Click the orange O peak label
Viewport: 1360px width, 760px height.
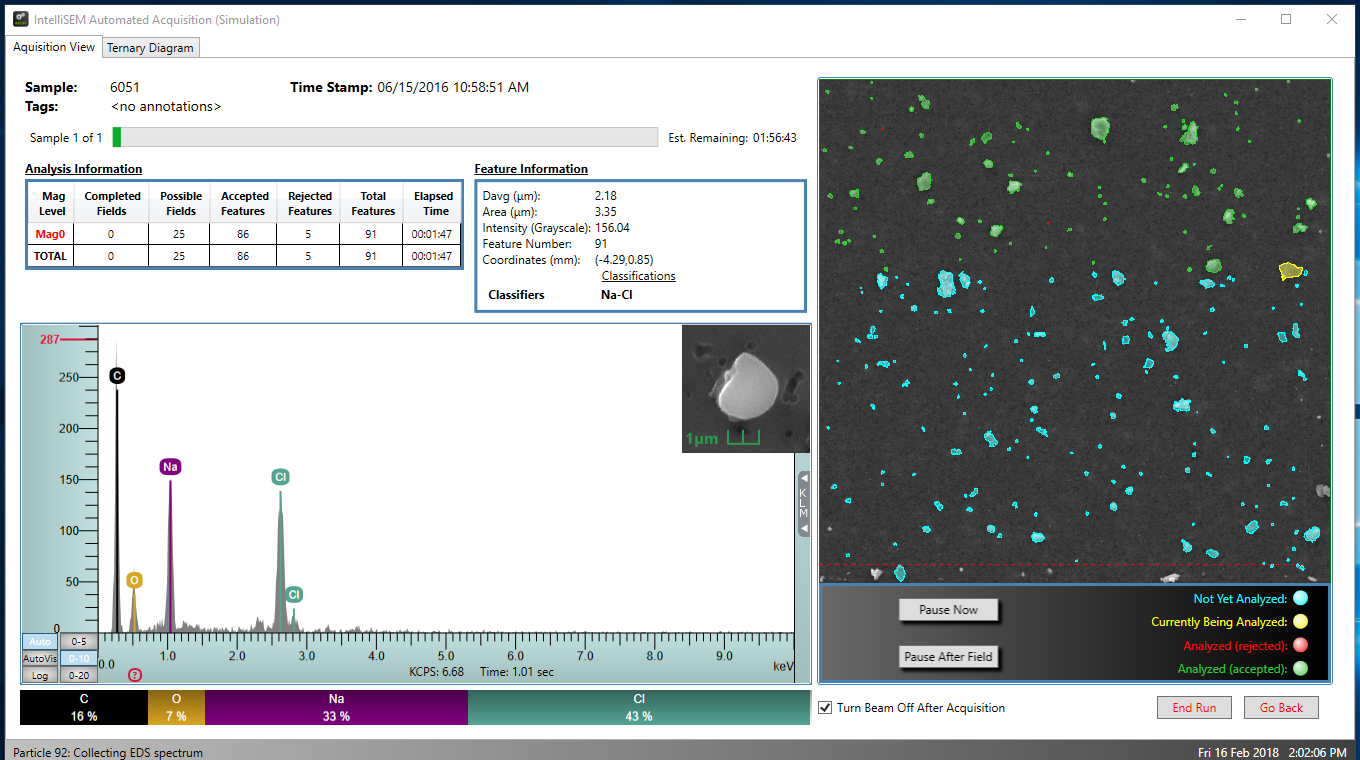click(134, 580)
